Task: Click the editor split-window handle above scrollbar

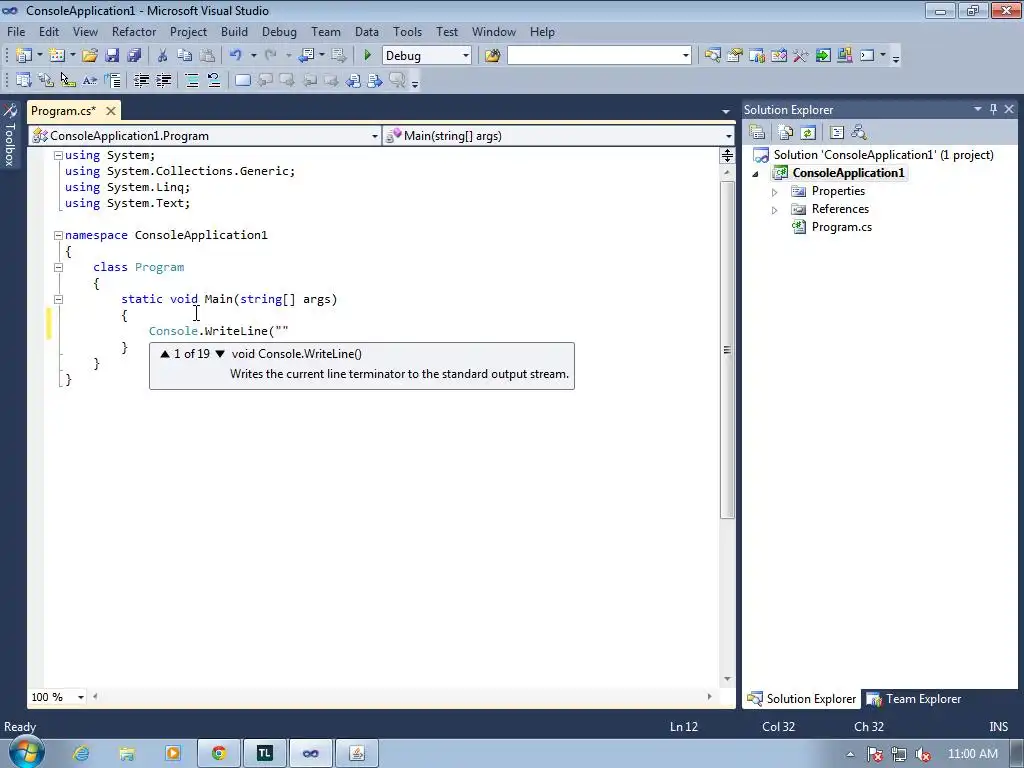Action: 727,155
